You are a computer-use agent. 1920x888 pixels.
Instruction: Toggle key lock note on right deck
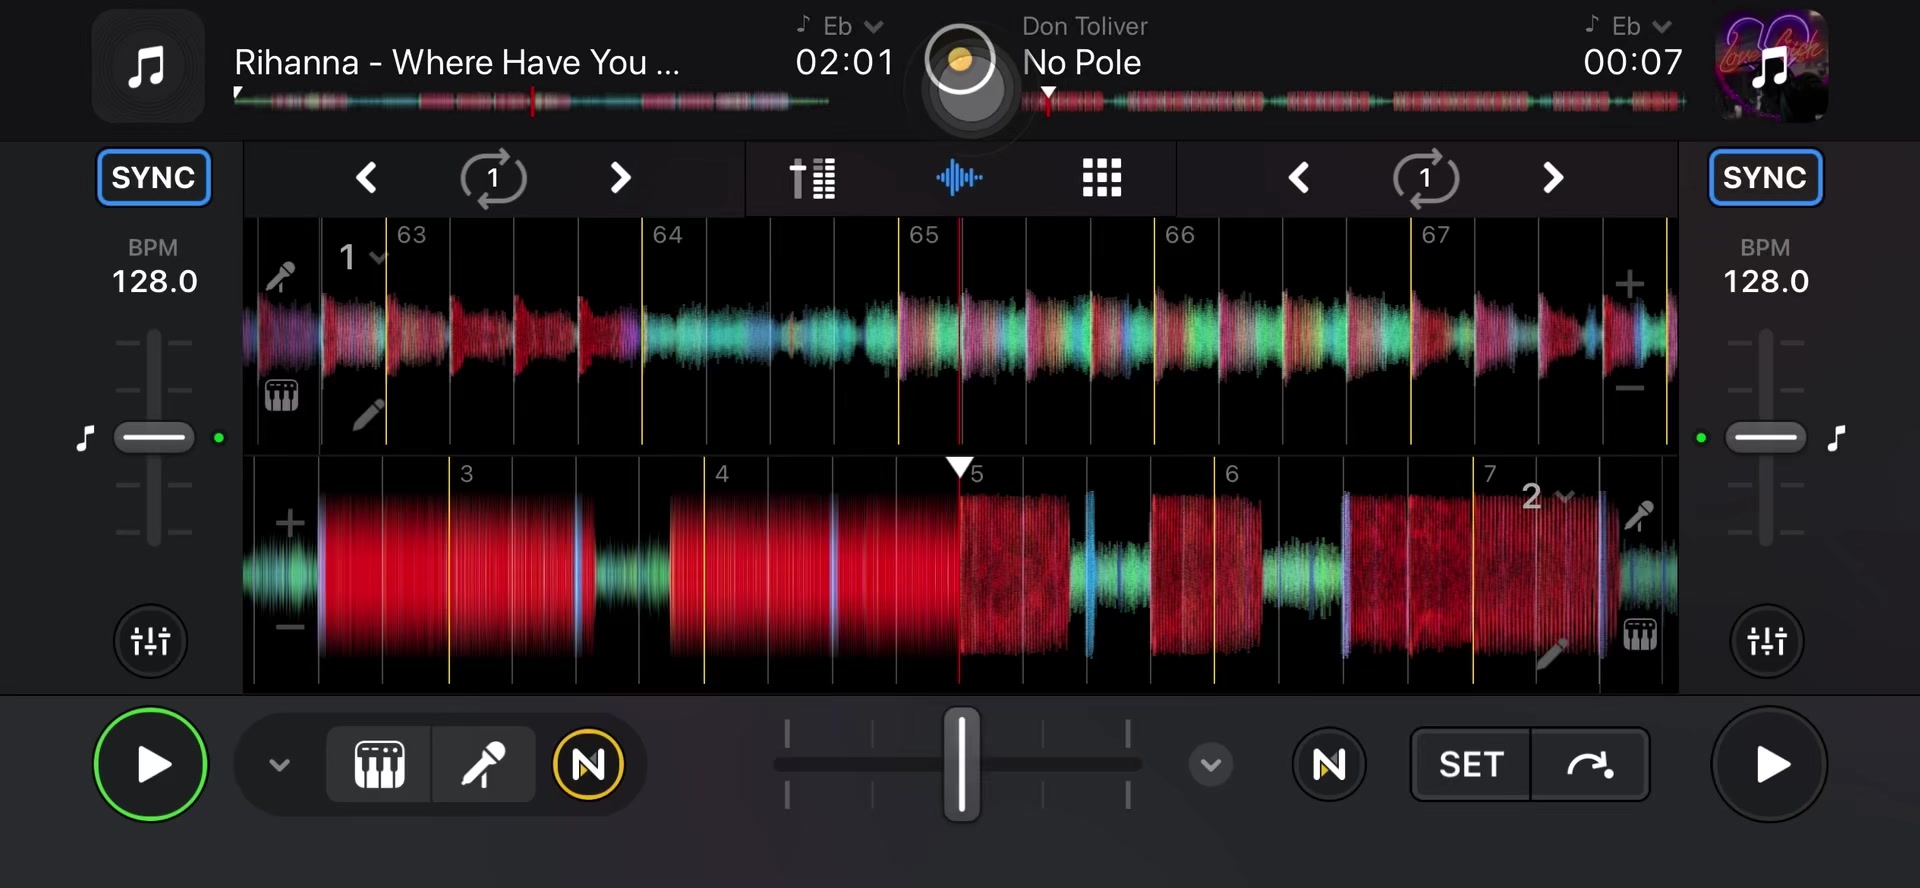click(x=1836, y=438)
